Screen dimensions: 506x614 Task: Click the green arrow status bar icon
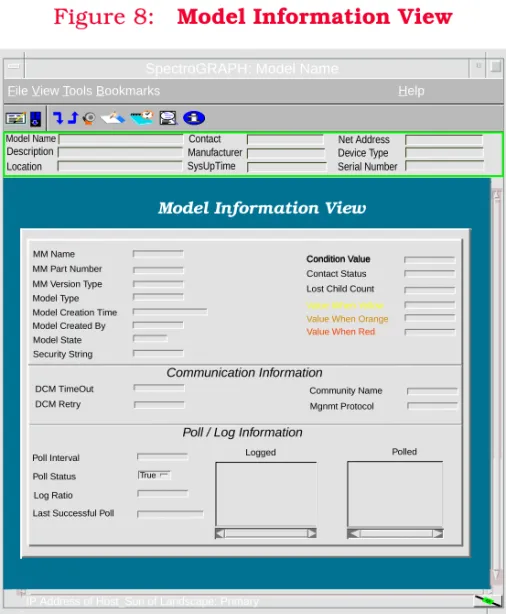click(488, 600)
